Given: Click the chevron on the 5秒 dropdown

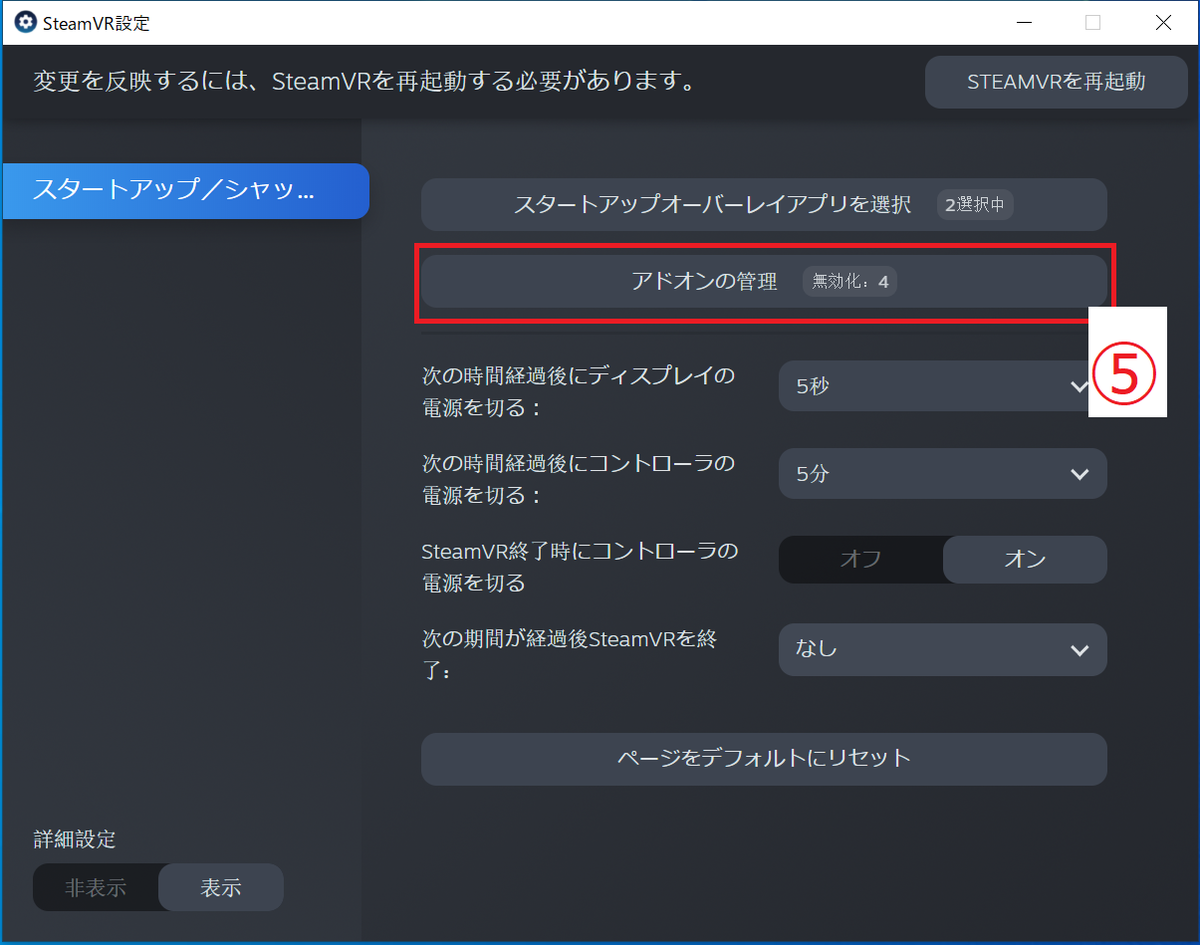Looking at the screenshot, I should [1079, 386].
